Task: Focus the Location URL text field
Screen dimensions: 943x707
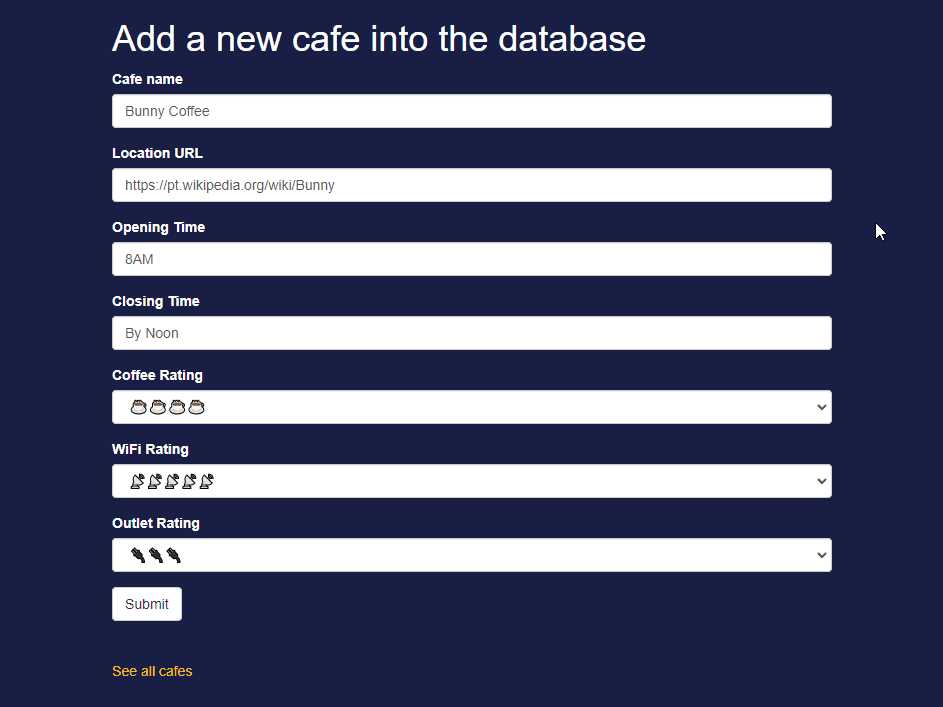Action: pyautogui.click(x=472, y=185)
